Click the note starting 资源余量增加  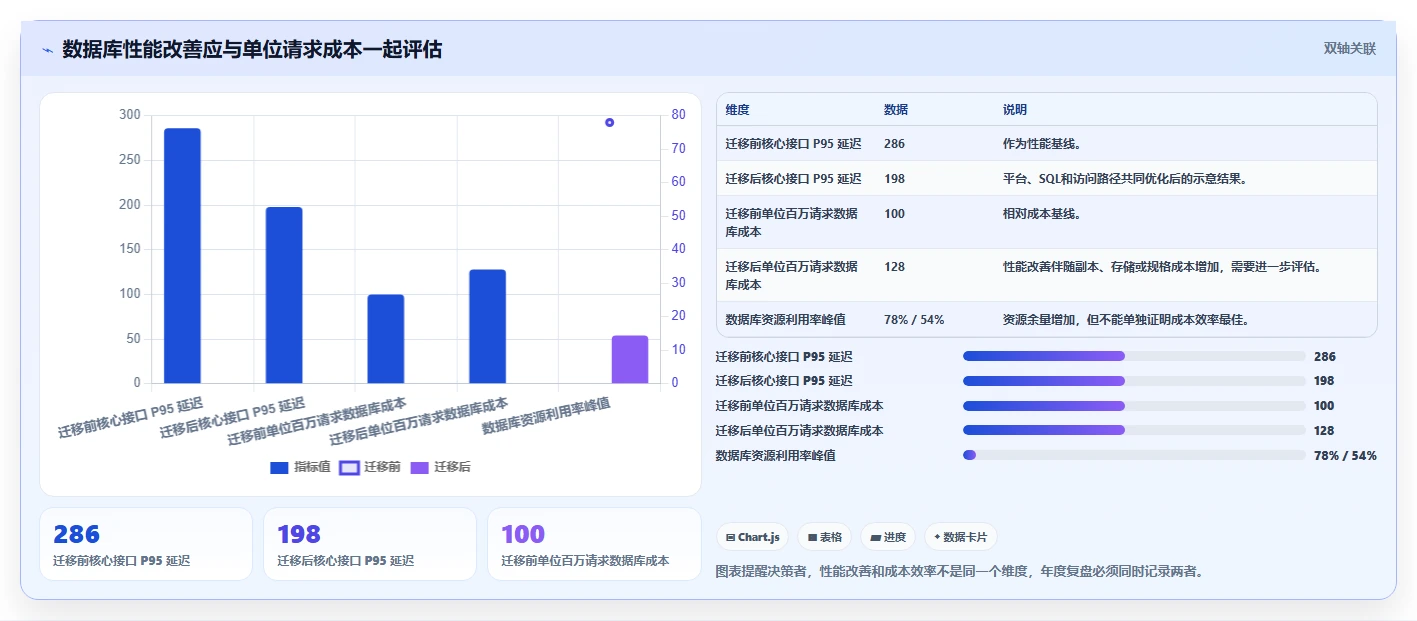pos(1127,320)
